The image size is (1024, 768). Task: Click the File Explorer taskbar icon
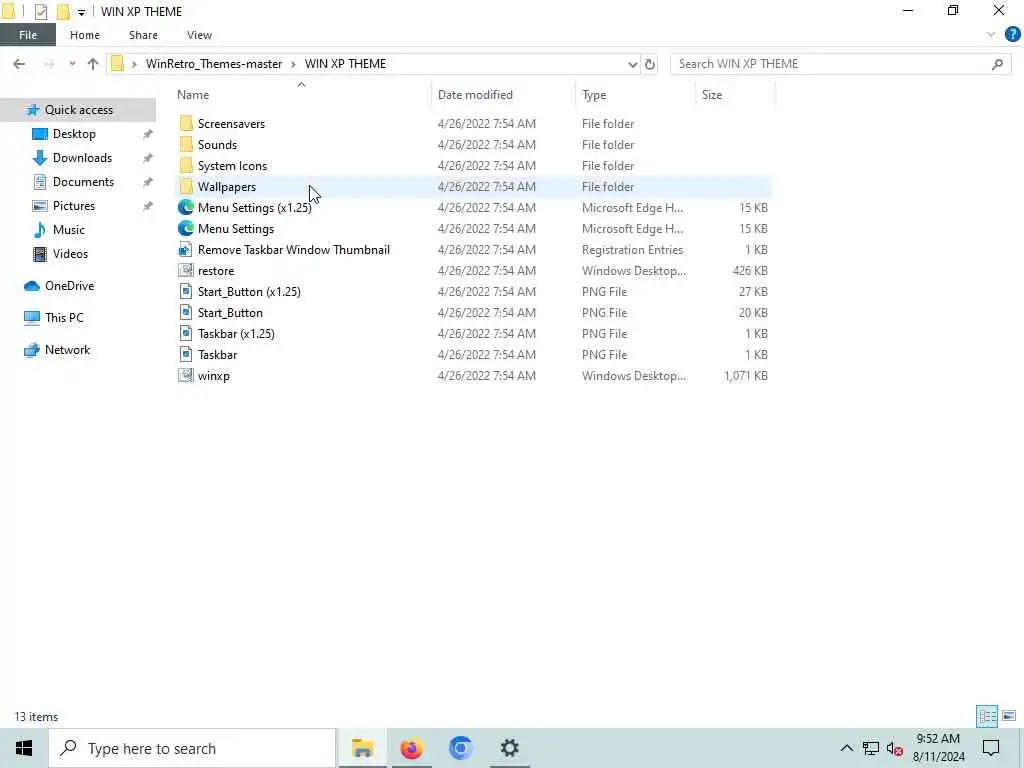pos(362,748)
